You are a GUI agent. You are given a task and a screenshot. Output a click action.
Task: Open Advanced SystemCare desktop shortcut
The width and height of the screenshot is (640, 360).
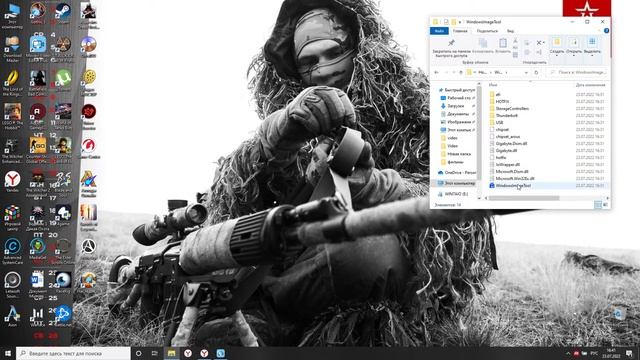coord(12,251)
